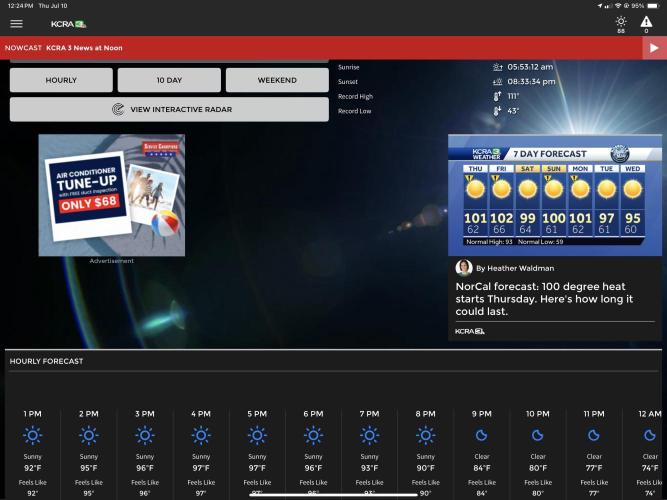This screenshot has height=500, width=667.
Task: Select By Heather Waldman byline
Action: click(x=515, y=268)
